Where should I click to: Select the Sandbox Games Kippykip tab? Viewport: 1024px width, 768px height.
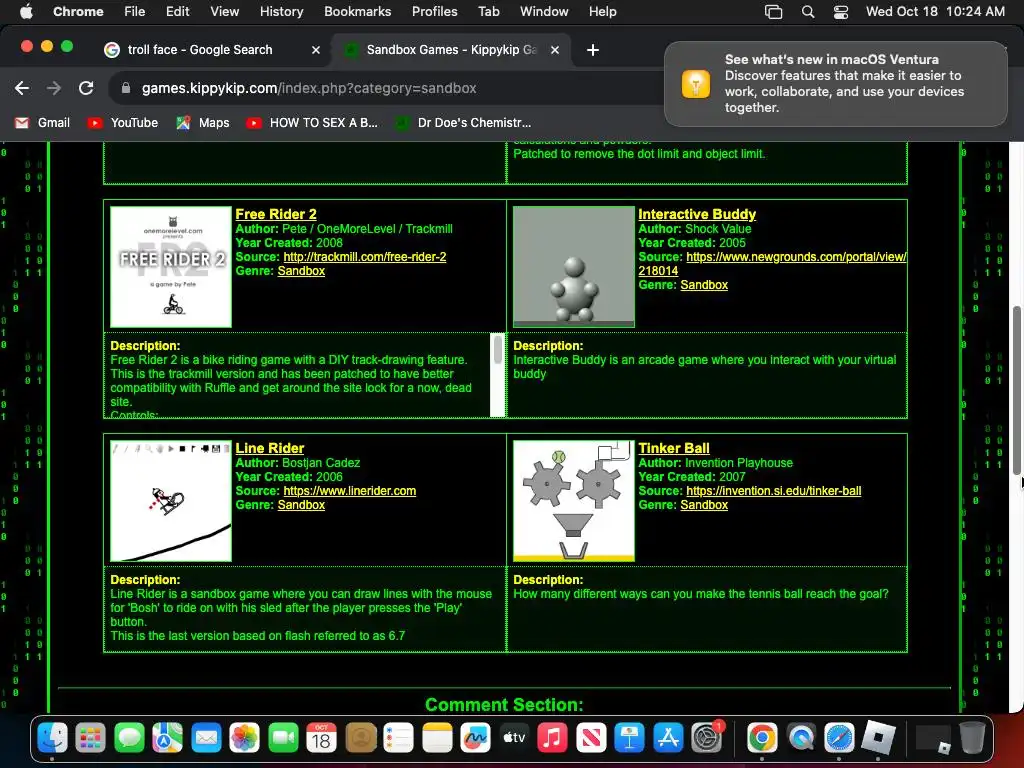(x=451, y=50)
